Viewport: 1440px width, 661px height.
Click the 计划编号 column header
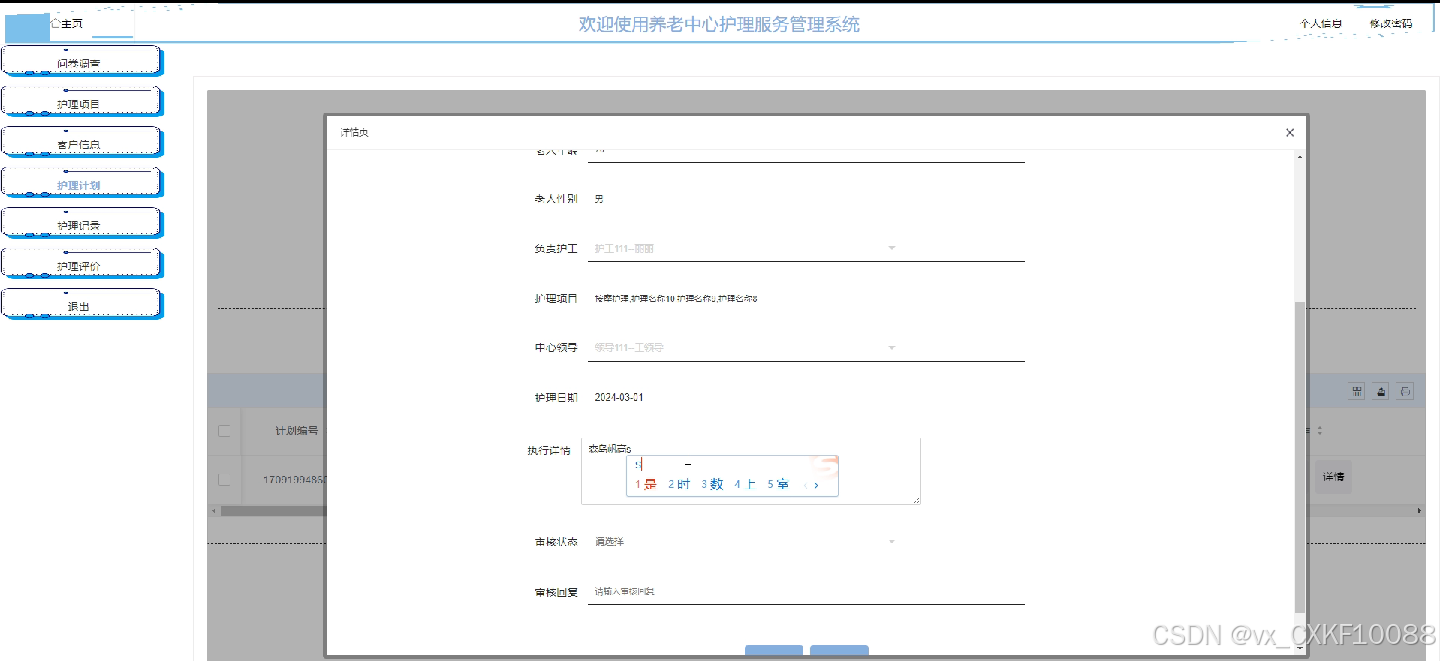pyautogui.click(x=297, y=431)
